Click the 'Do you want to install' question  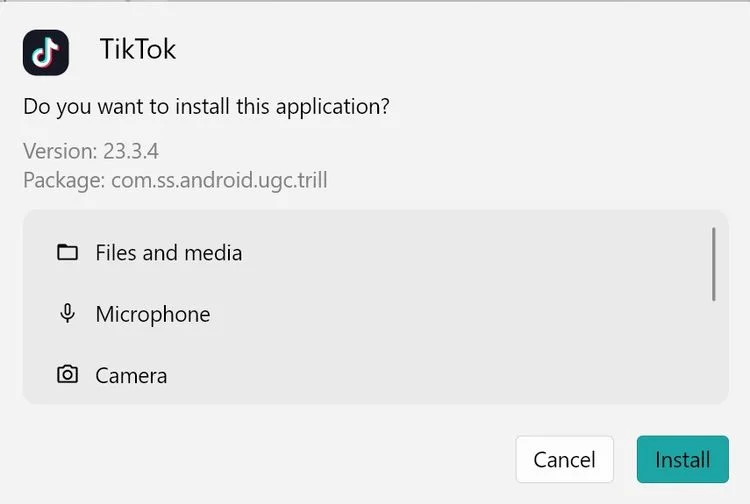[206, 107]
